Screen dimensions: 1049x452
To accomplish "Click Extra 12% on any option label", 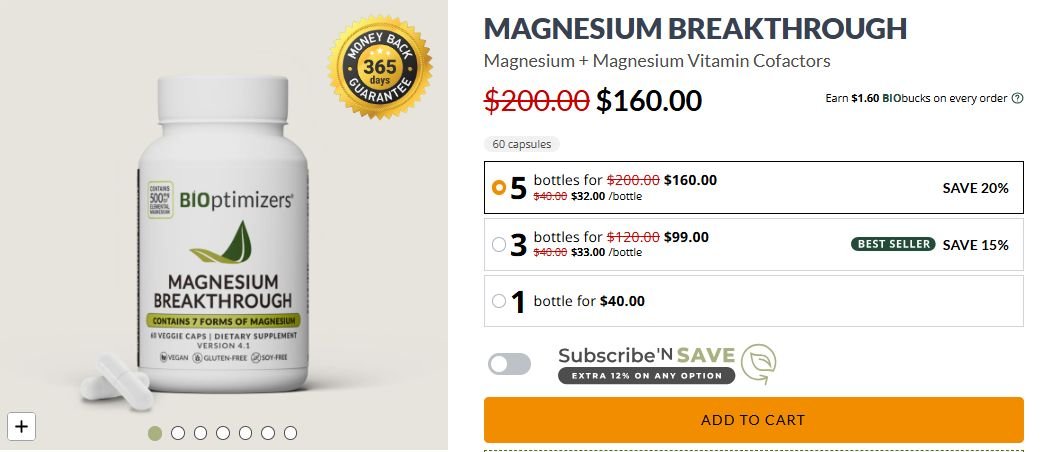I will coord(646,376).
